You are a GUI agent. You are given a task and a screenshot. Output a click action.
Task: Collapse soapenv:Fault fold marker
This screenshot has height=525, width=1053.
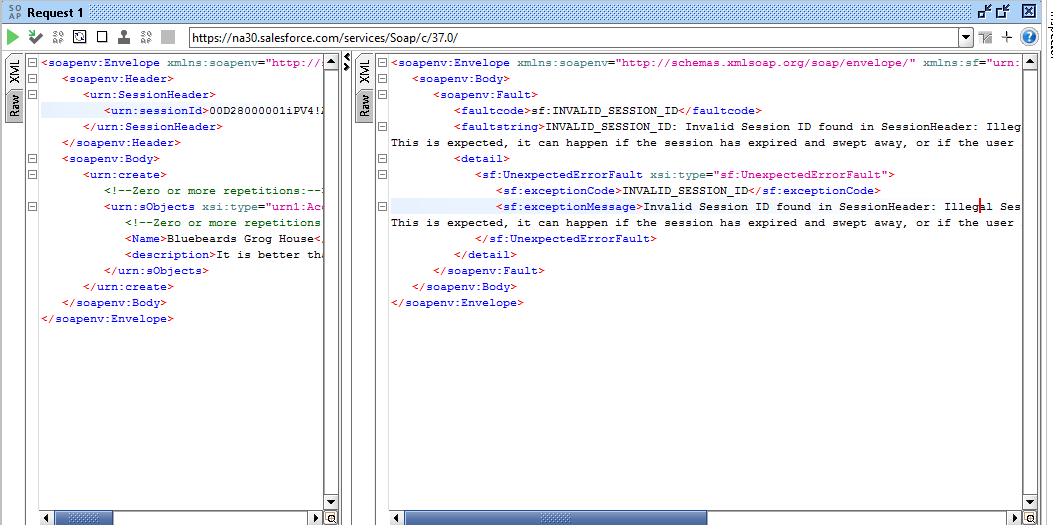point(382,95)
